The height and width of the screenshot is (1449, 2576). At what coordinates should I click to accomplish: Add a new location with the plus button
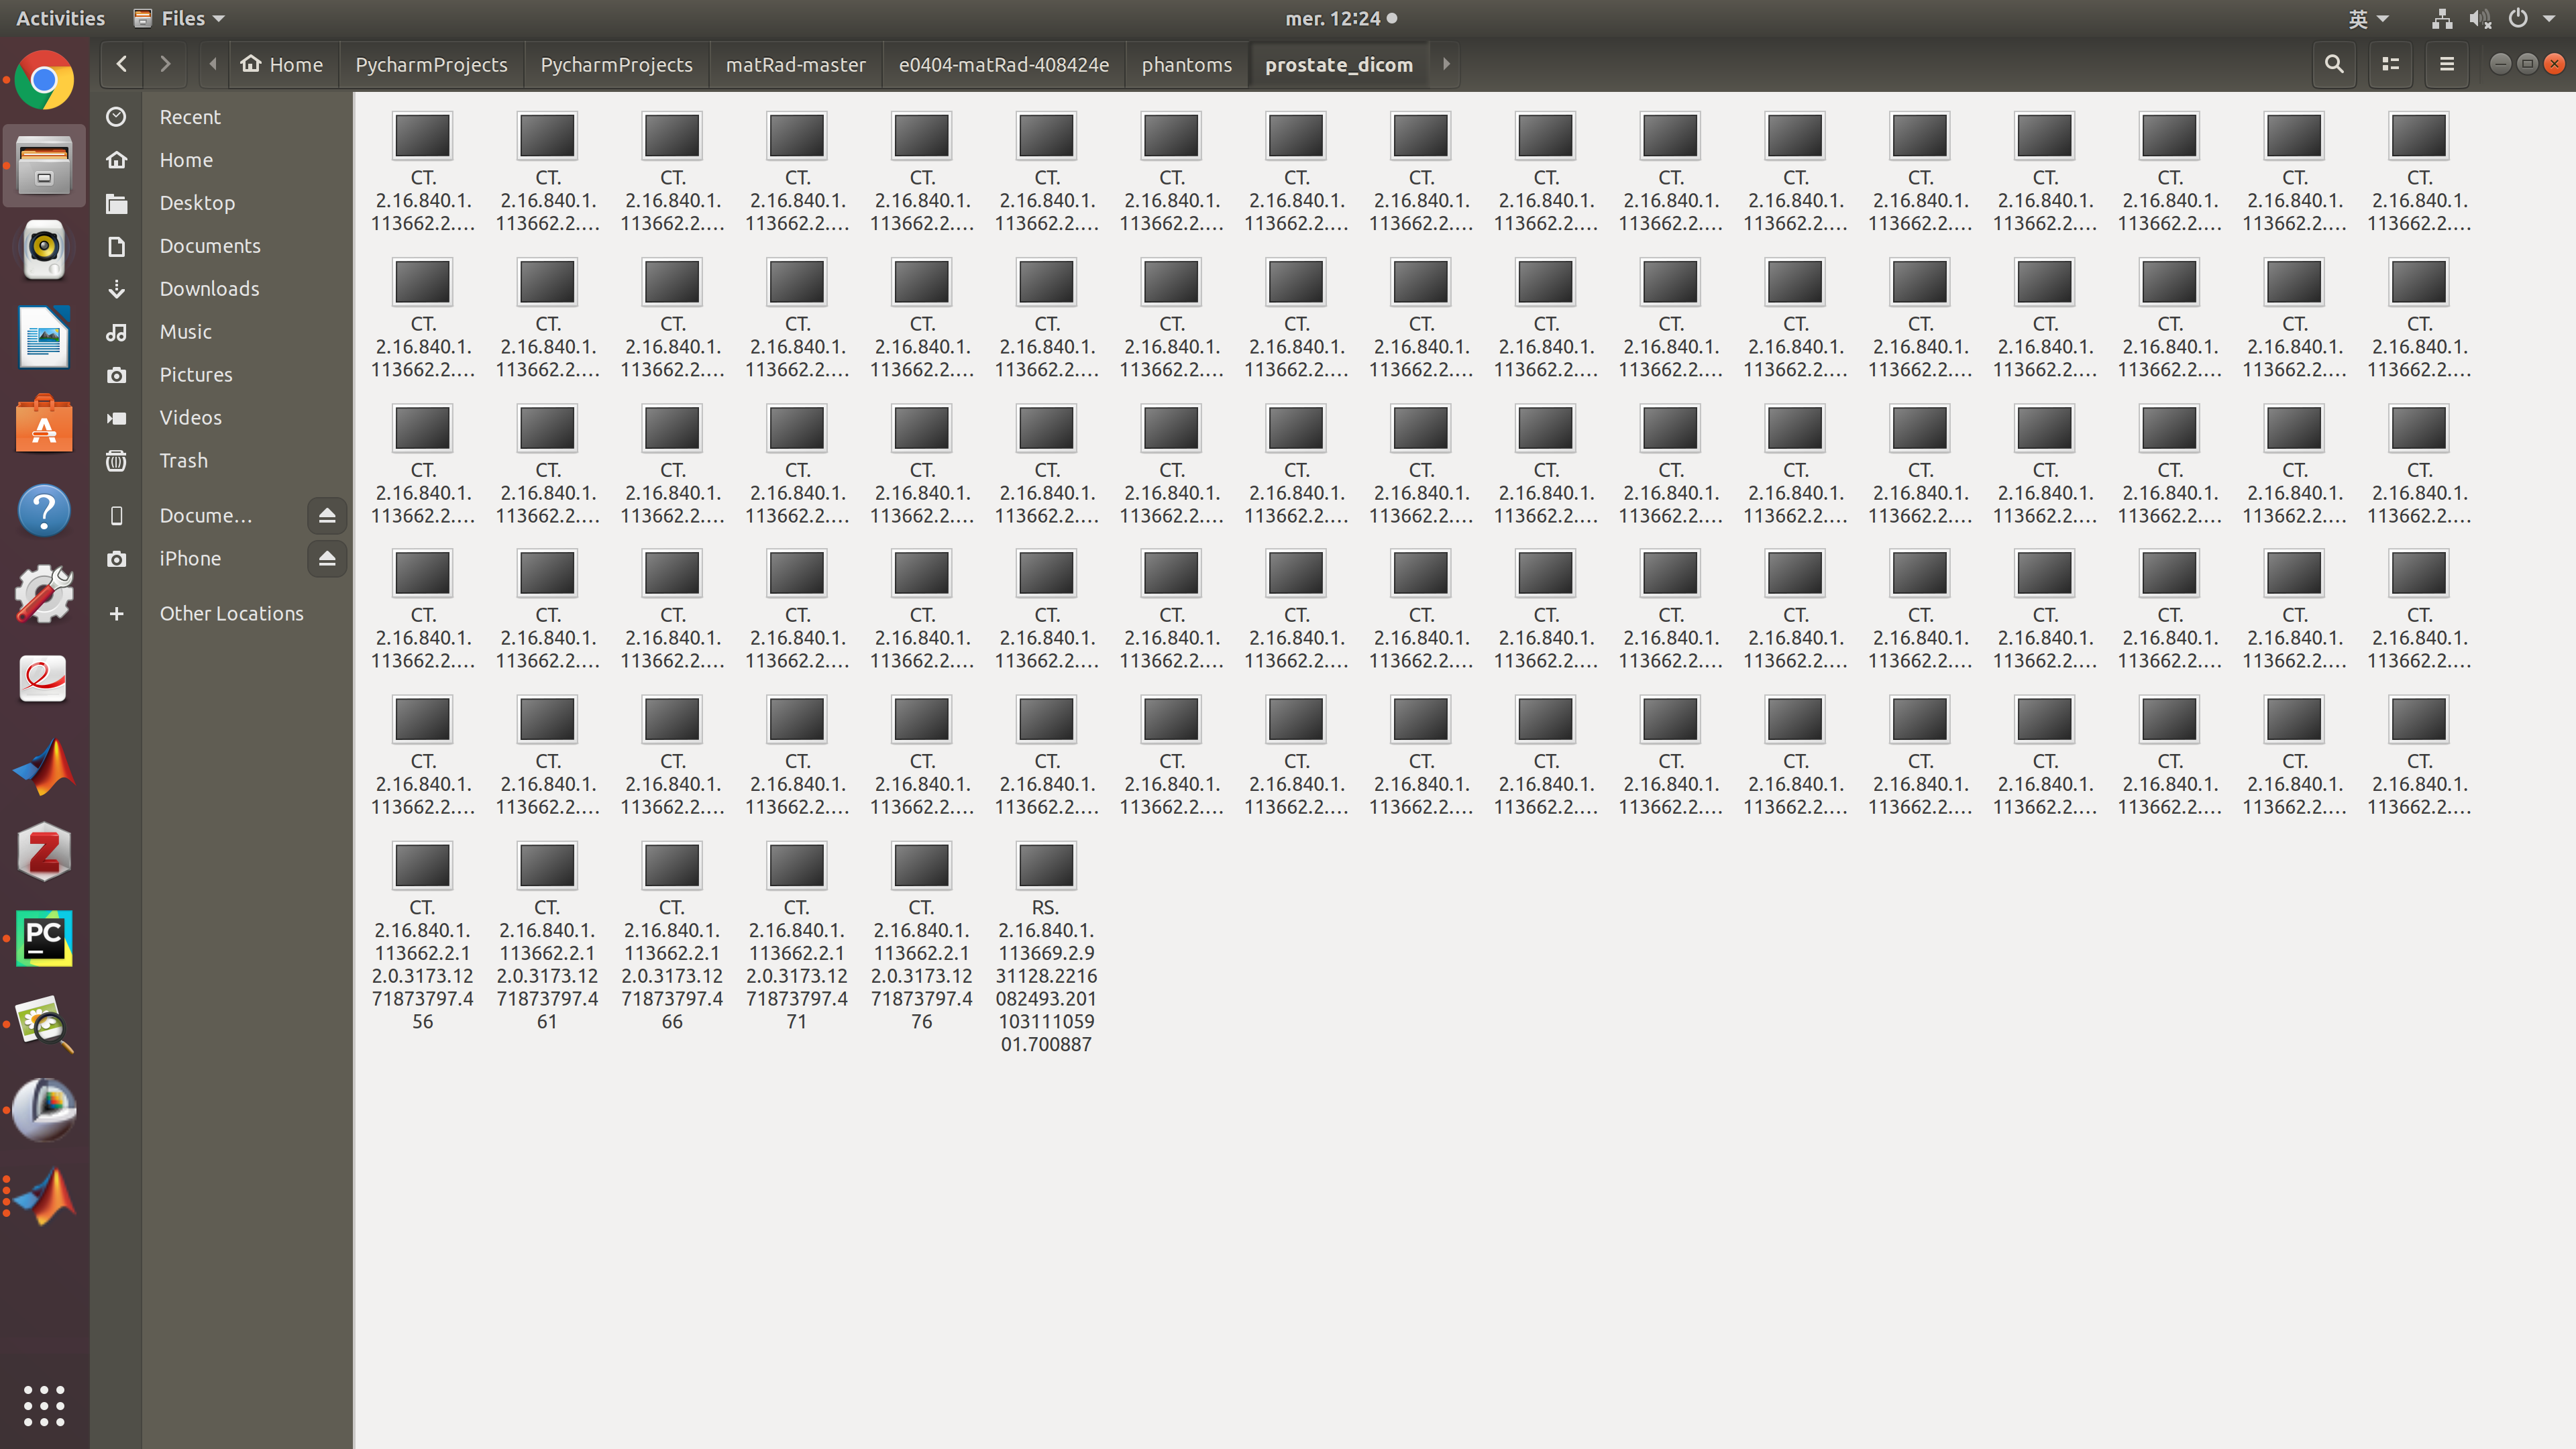[117, 613]
